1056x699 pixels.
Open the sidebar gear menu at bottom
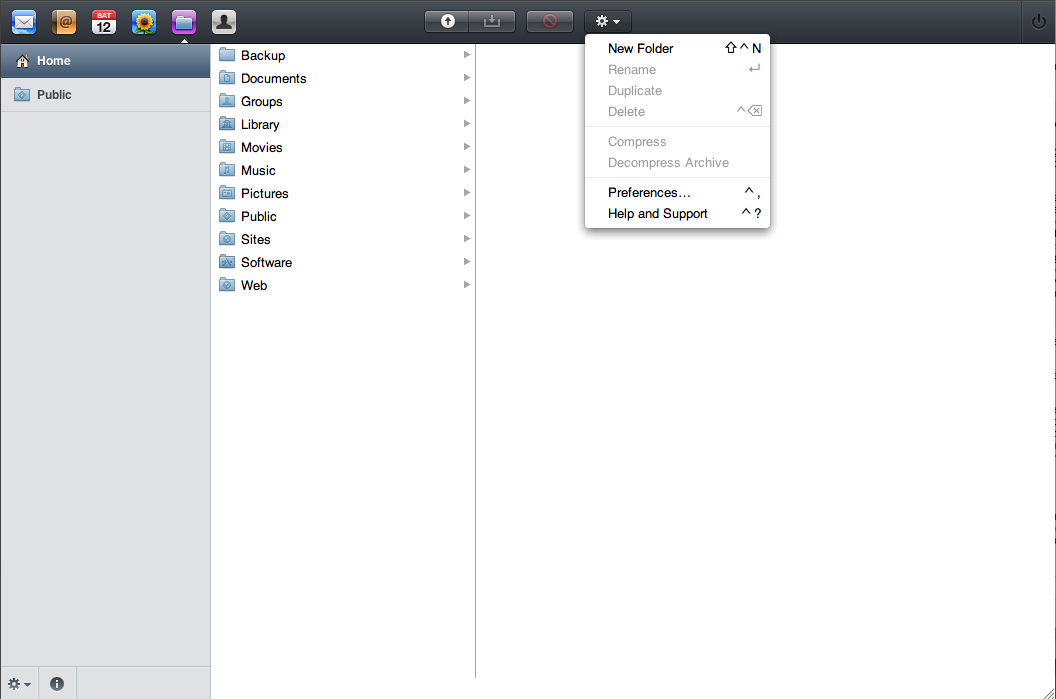pyautogui.click(x=19, y=684)
